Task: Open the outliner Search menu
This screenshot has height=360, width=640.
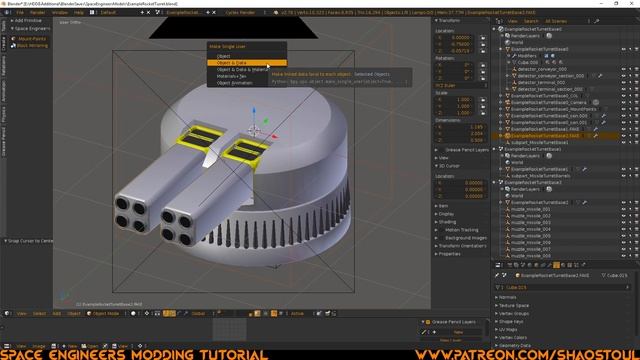Action: (531, 21)
